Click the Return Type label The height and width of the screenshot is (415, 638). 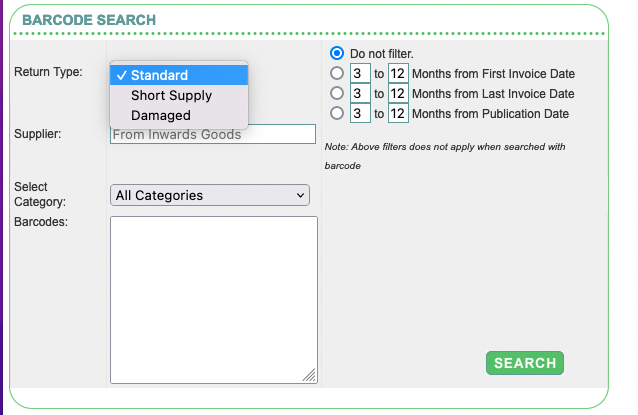48,72
